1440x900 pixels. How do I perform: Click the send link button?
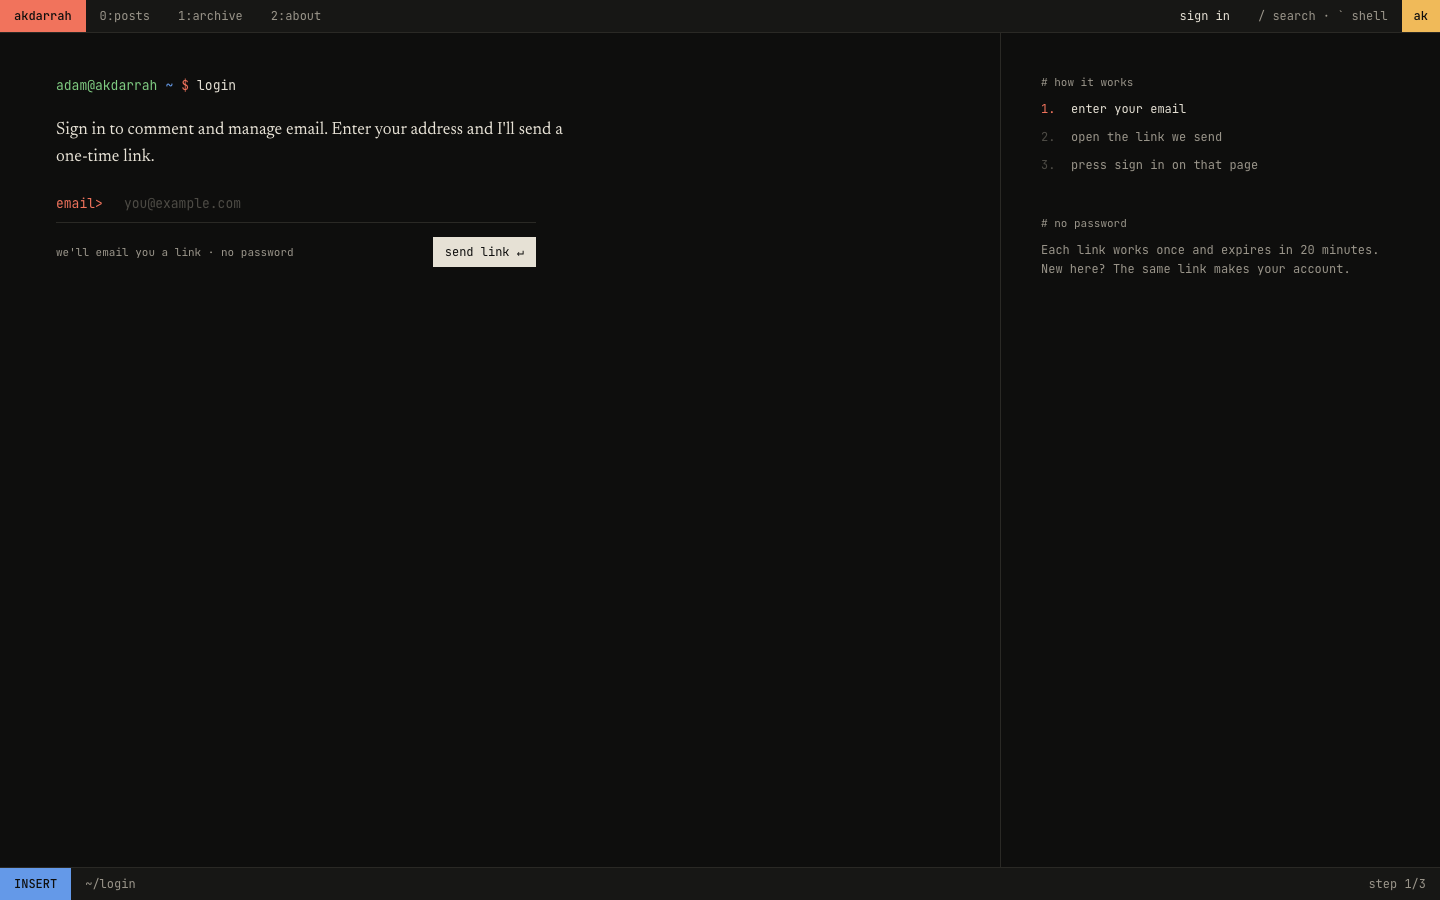pos(484,252)
